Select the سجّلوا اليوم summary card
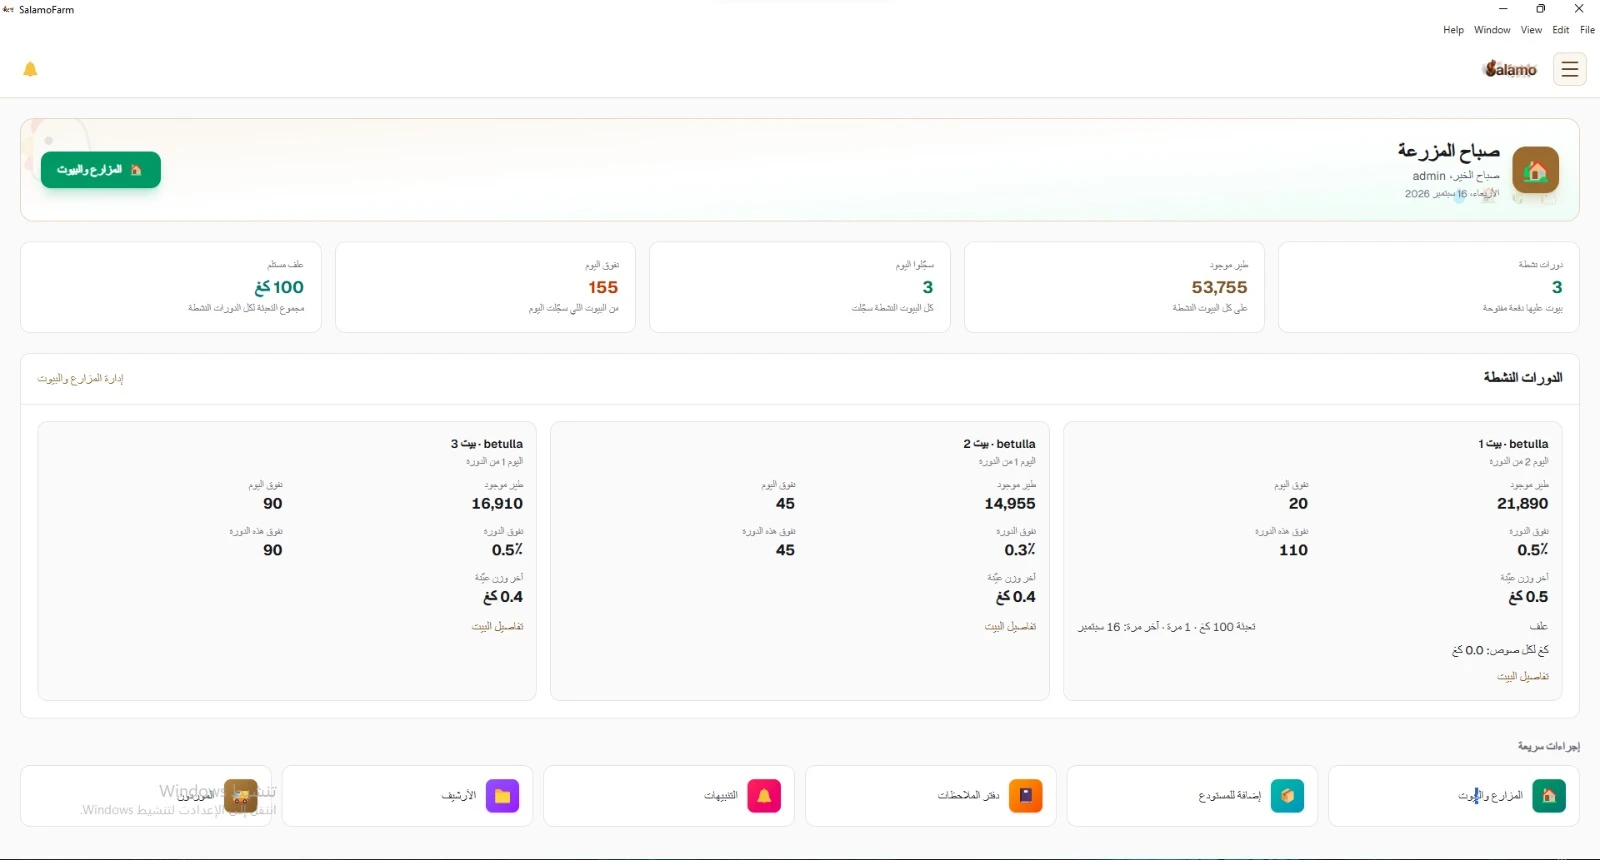This screenshot has height=860, width=1600. click(799, 287)
